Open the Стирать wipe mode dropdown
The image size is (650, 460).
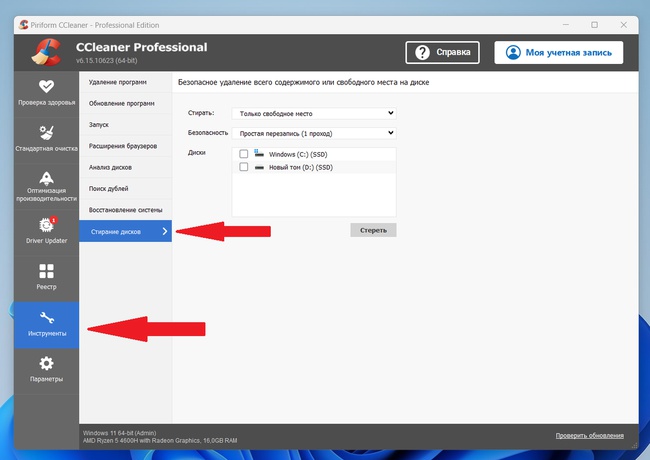coord(314,113)
